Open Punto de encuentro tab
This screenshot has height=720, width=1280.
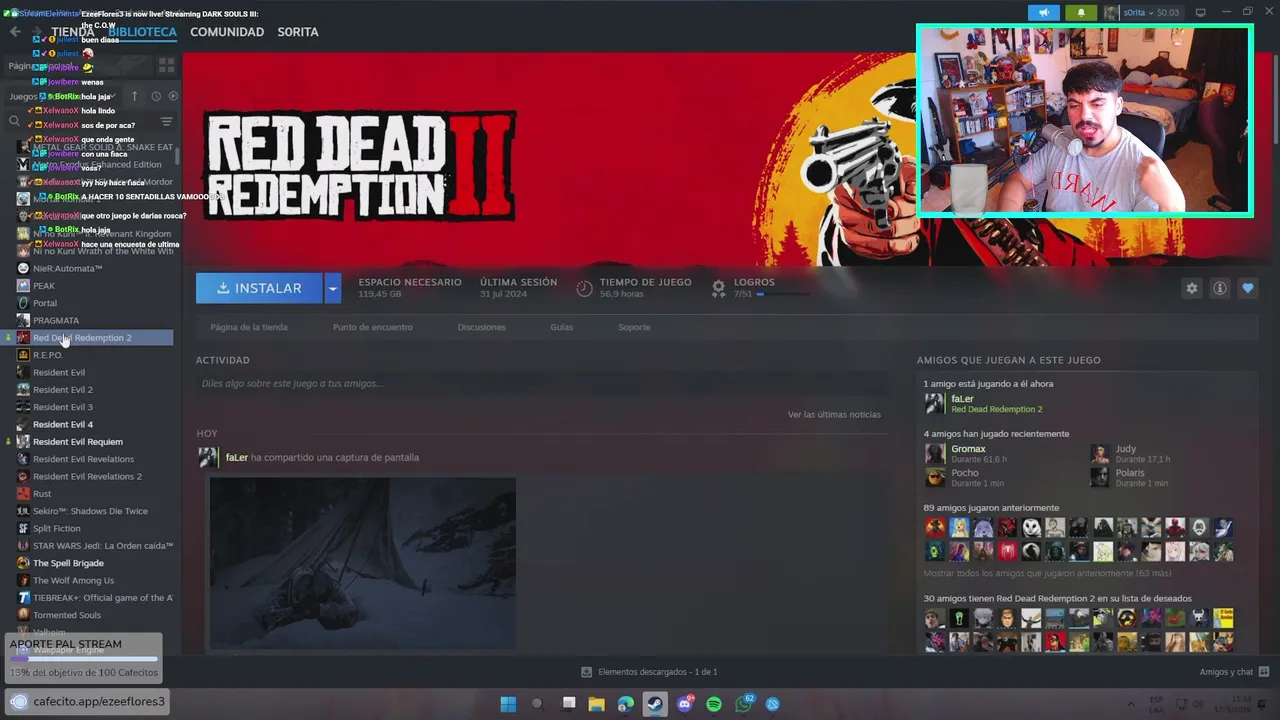pyautogui.click(x=373, y=327)
